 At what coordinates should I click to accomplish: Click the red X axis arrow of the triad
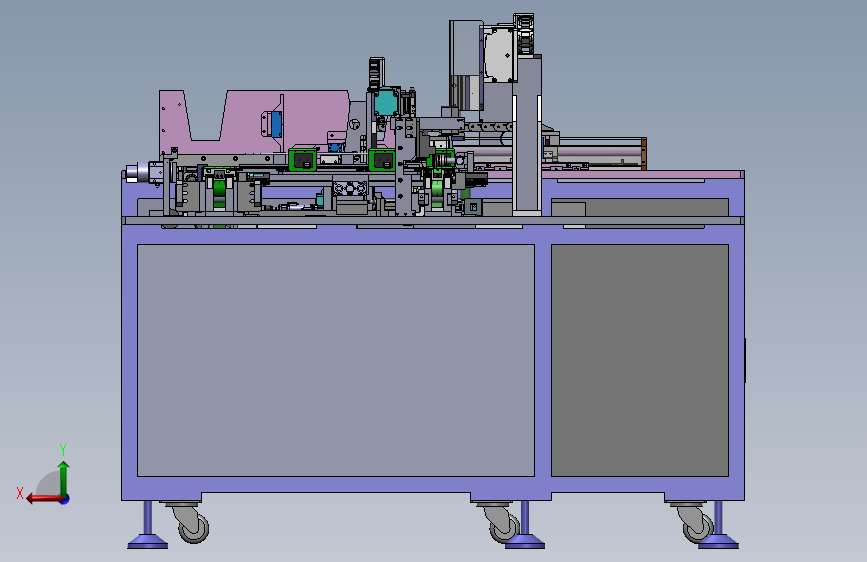[44, 499]
